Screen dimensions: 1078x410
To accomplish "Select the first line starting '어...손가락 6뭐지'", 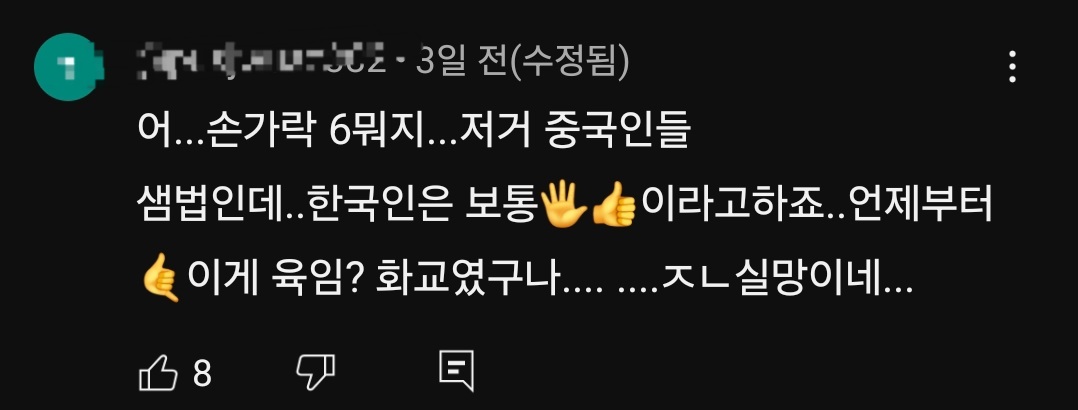I will click(413, 133).
